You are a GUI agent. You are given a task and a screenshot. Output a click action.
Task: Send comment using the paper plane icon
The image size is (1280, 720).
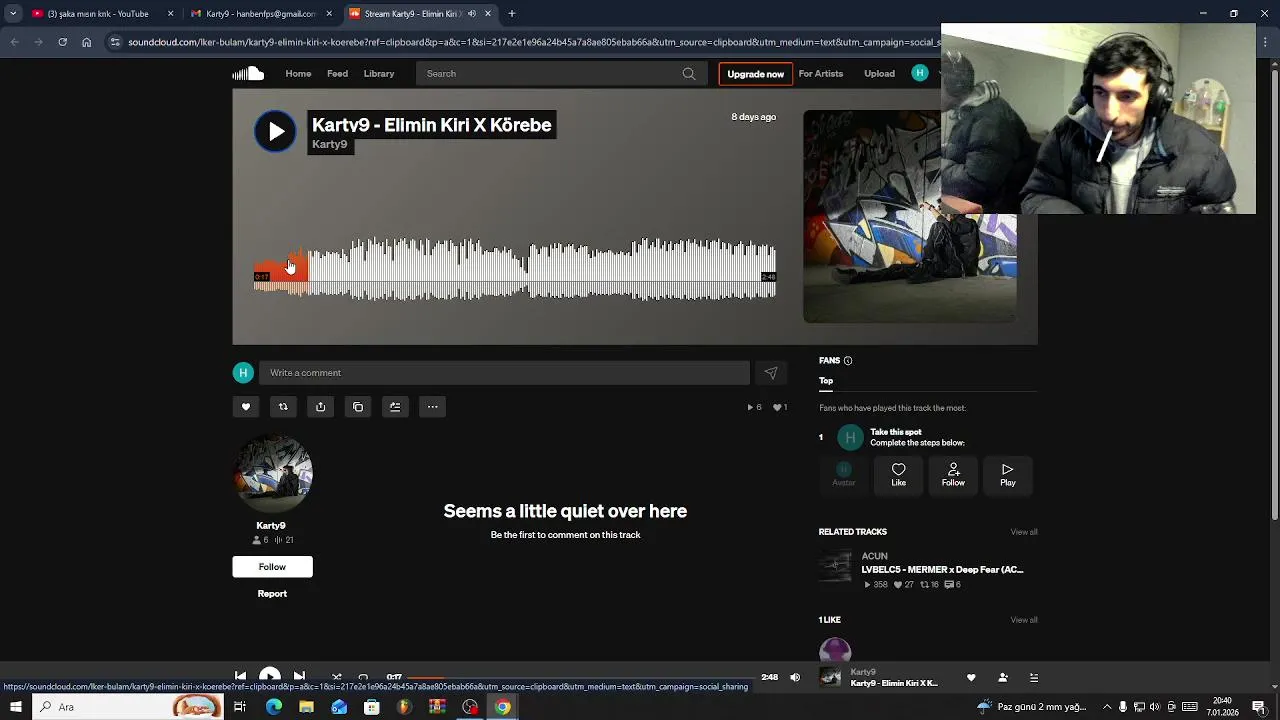[x=771, y=373]
